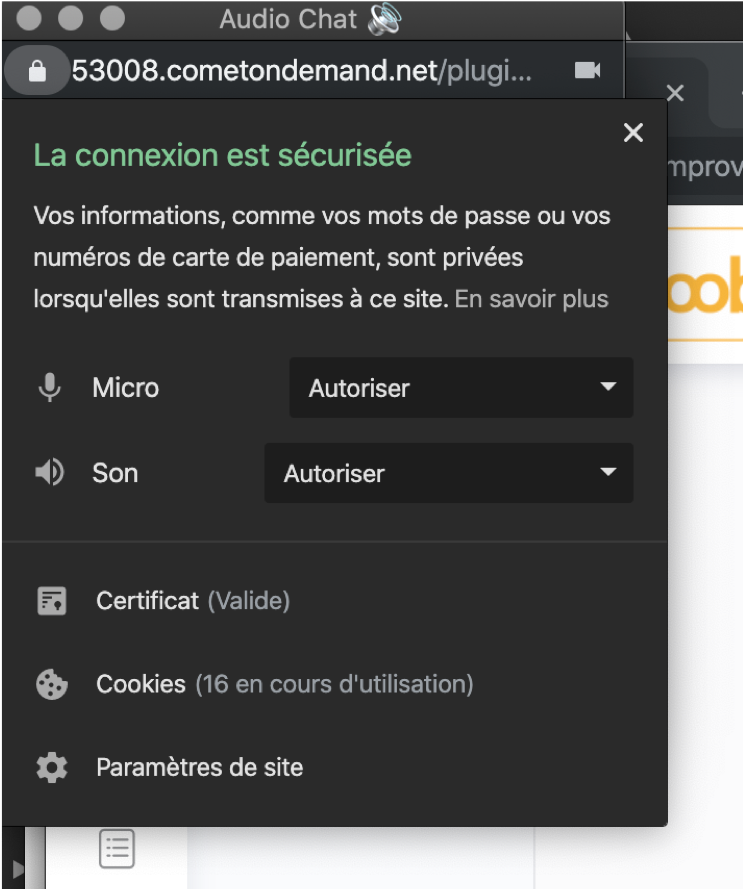743x889 pixels.
Task: Click the camera icon in address bar
Action: [587, 70]
